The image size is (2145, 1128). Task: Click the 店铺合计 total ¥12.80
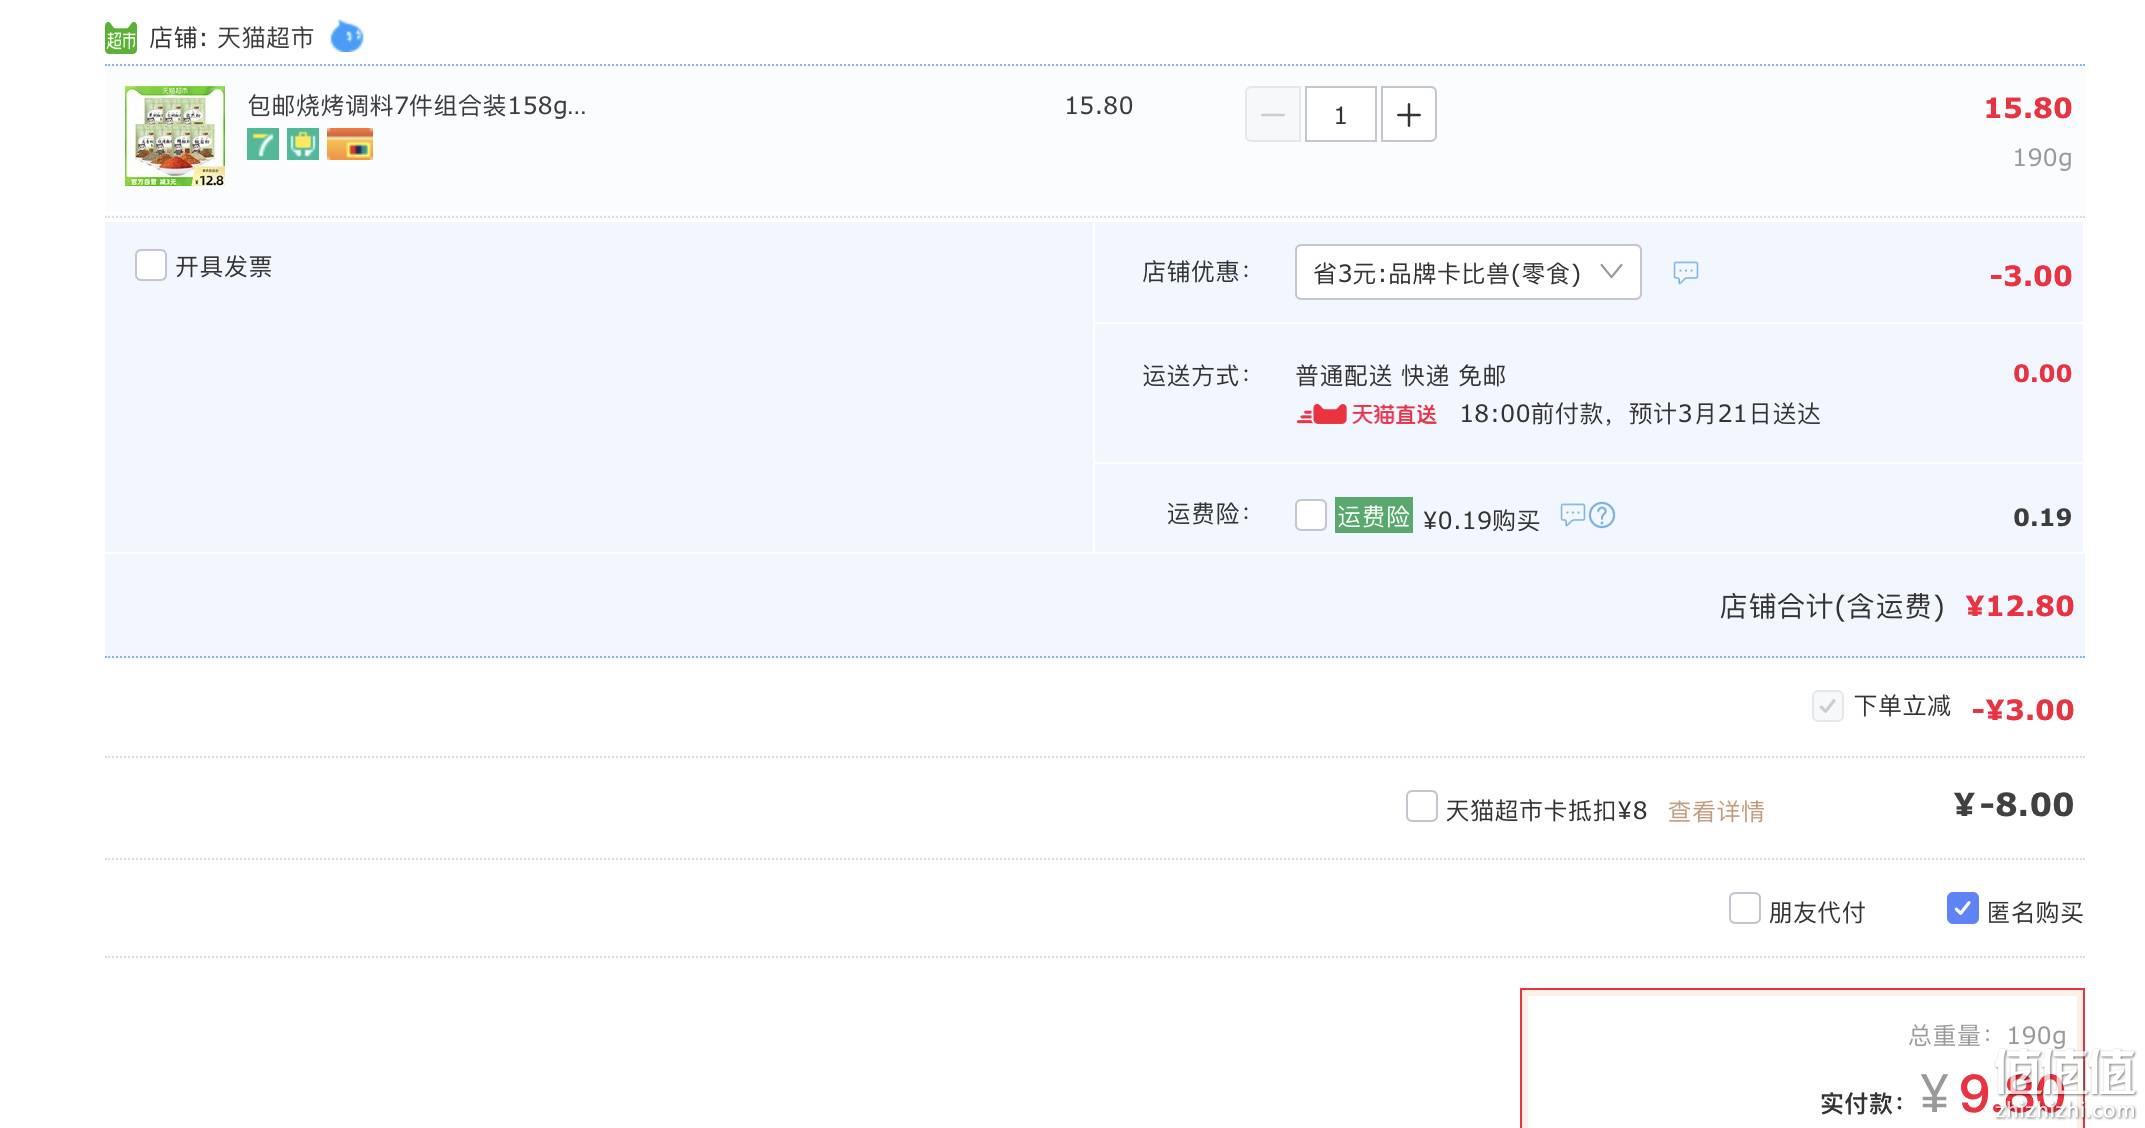(x=2020, y=606)
